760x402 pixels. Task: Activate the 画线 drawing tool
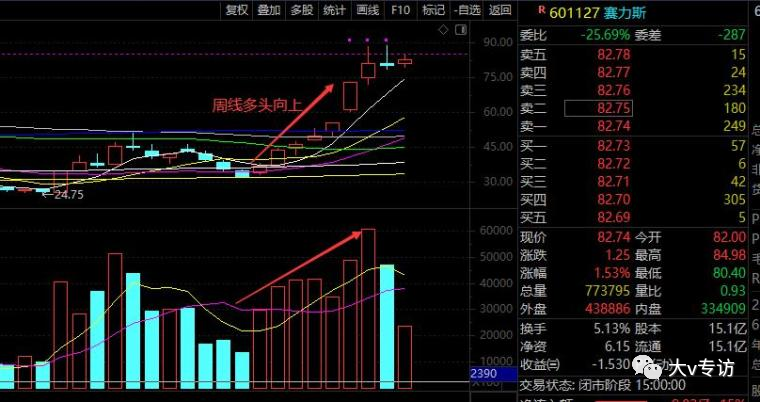coord(367,10)
